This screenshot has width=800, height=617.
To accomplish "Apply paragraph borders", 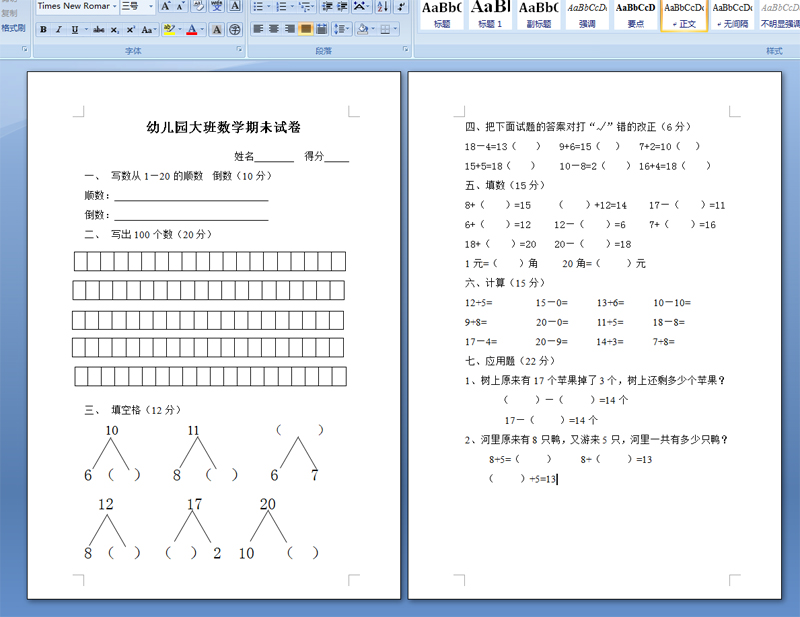I will point(385,30).
